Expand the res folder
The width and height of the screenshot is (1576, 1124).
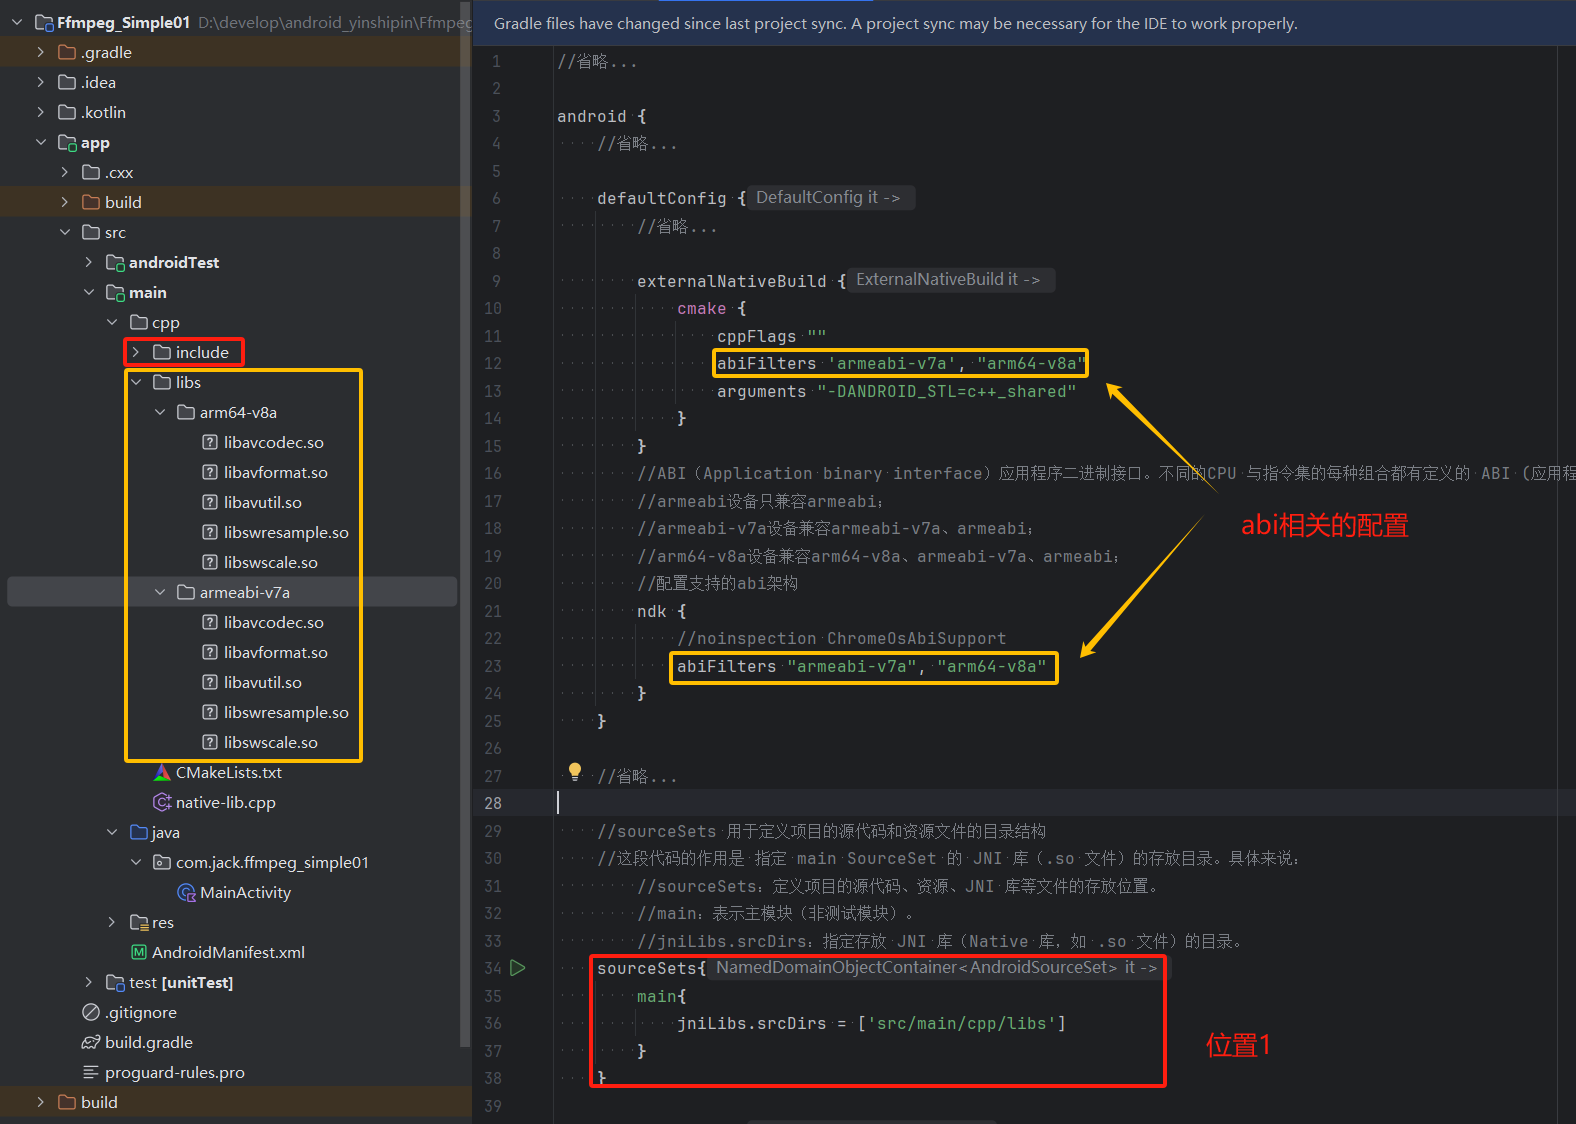click(x=112, y=923)
